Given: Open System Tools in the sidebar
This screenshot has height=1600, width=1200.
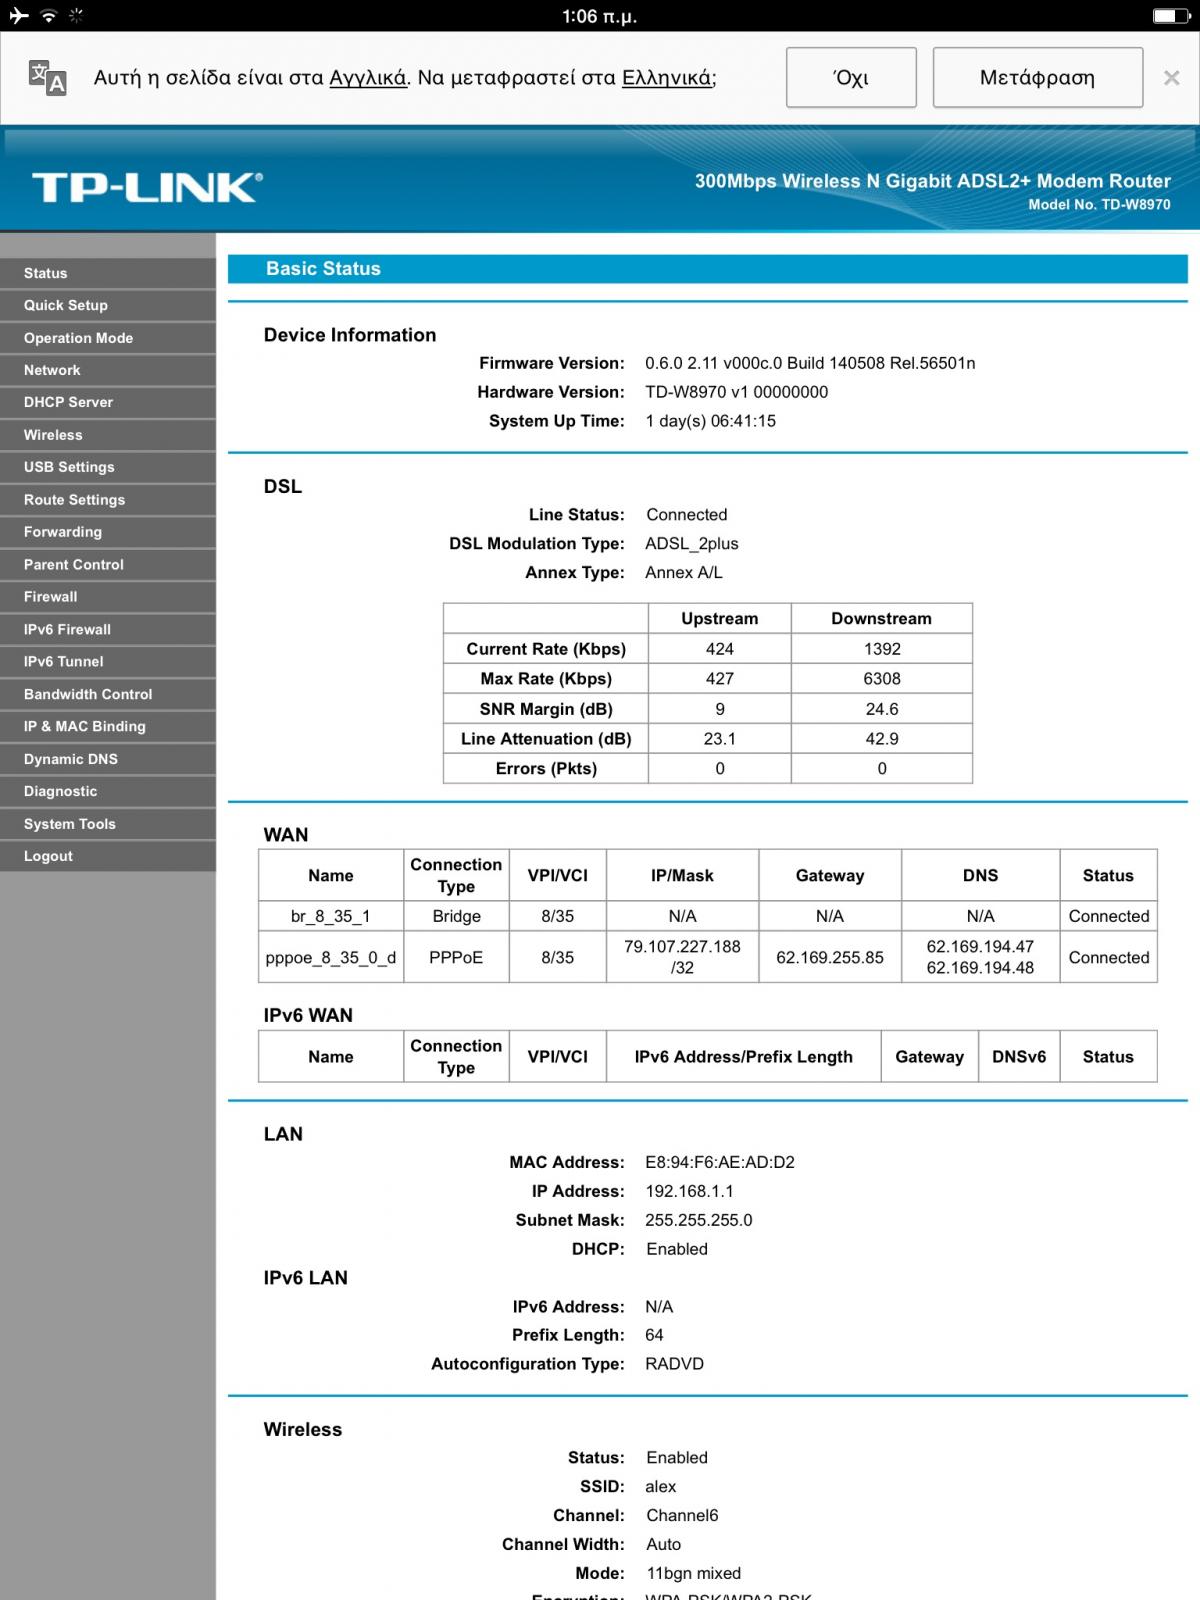Looking at the screenshot, I should [108, 824].
